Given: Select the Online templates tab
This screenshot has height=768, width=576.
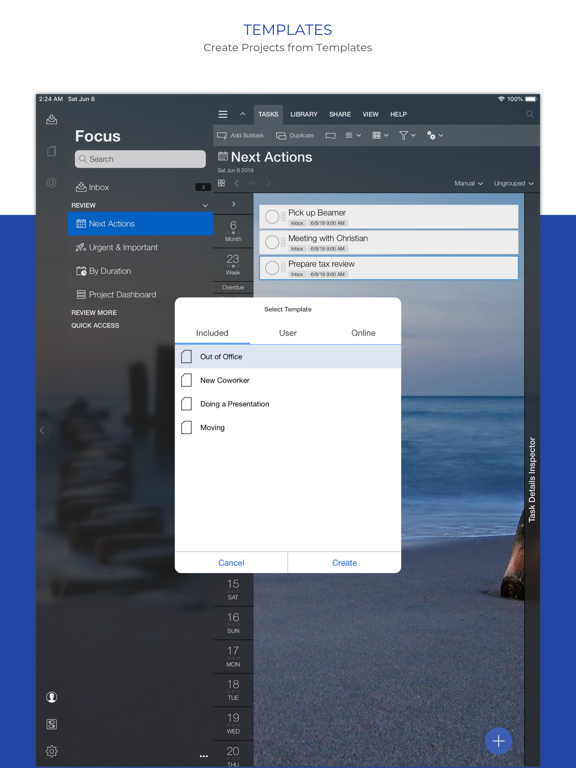Looking at the screenshot, I should click(x=363, y=333).
